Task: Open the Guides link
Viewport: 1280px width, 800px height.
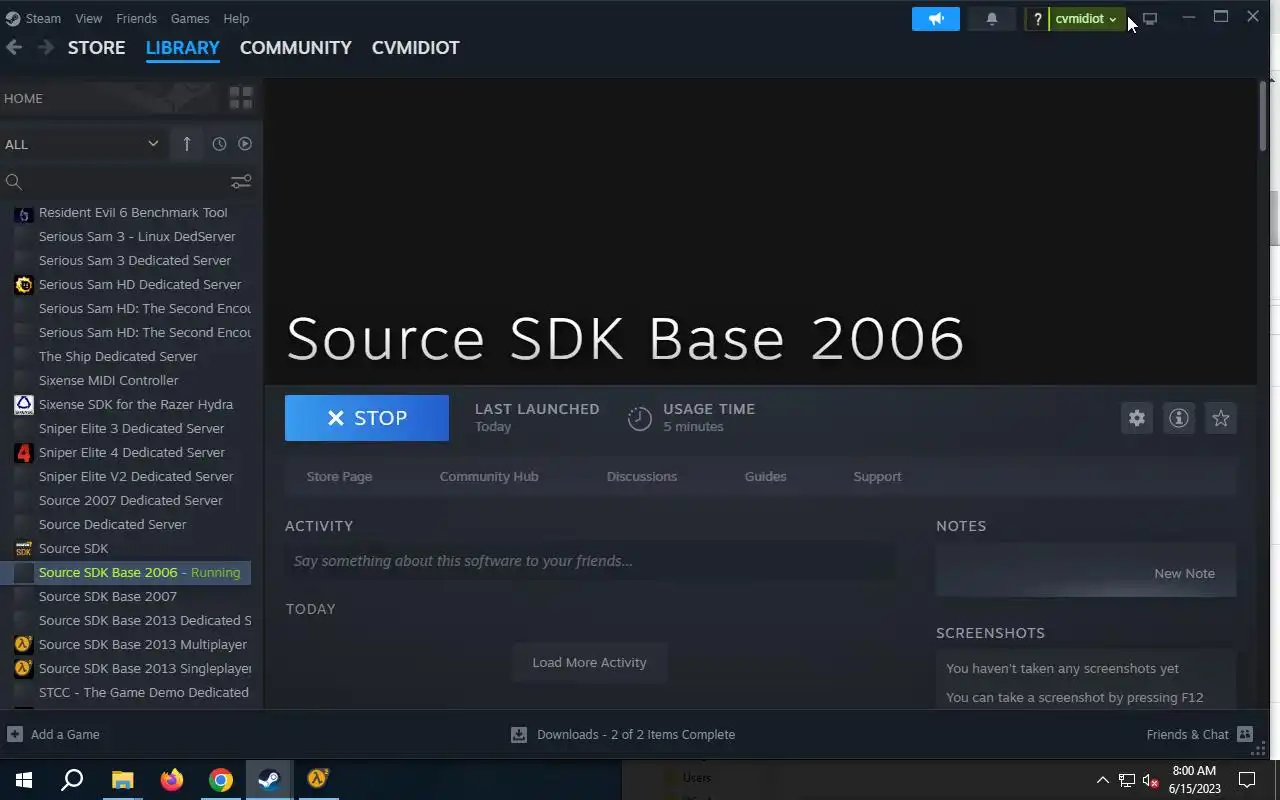Action: [x=765, y=476]
